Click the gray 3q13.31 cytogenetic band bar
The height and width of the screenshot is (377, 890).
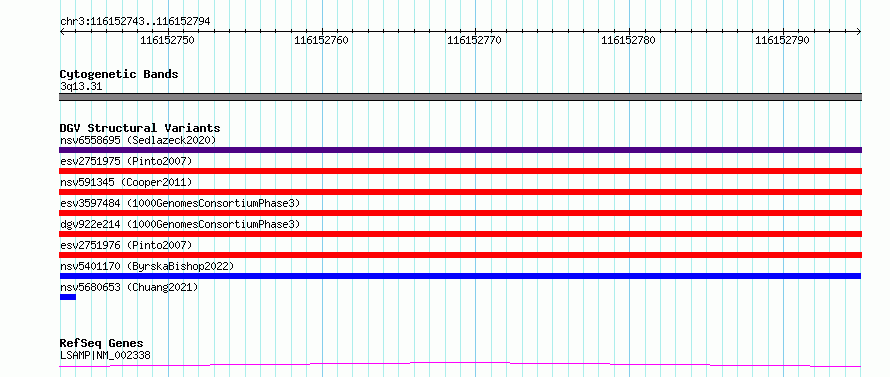pos(460,97)
